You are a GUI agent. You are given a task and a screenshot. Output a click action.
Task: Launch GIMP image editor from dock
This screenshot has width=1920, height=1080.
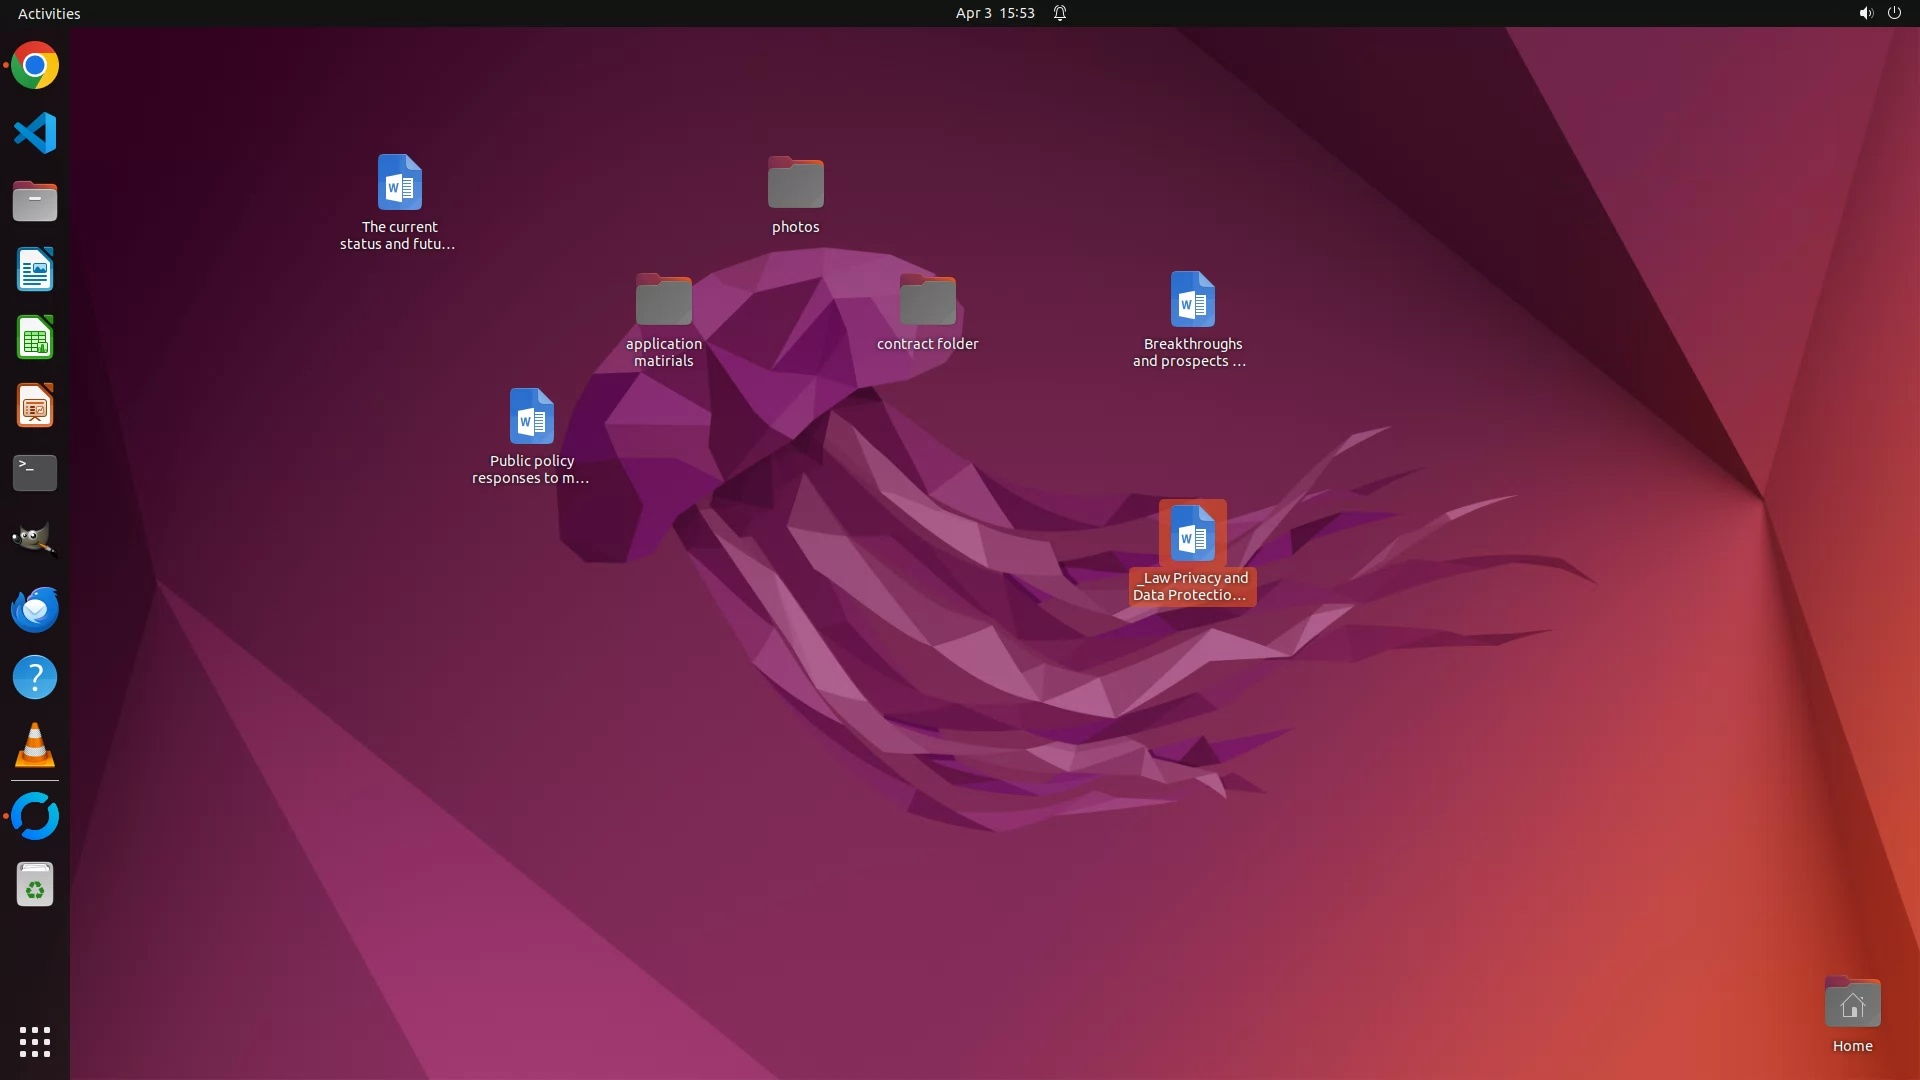[35, 540]
